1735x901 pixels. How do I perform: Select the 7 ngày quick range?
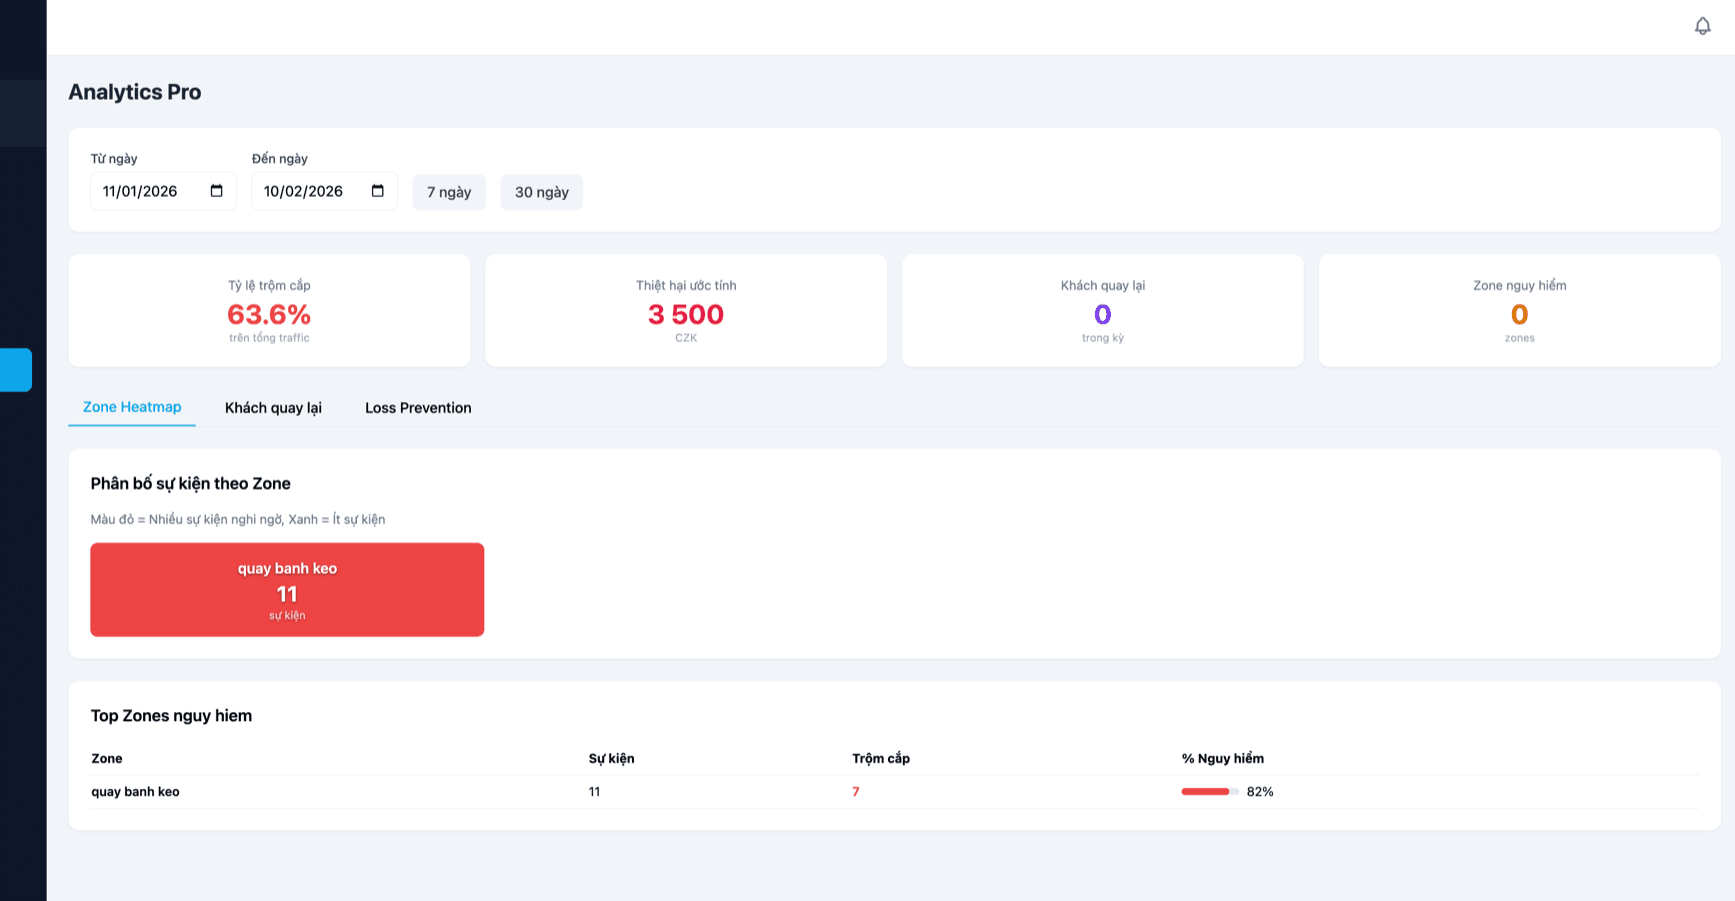pos(449,192)
